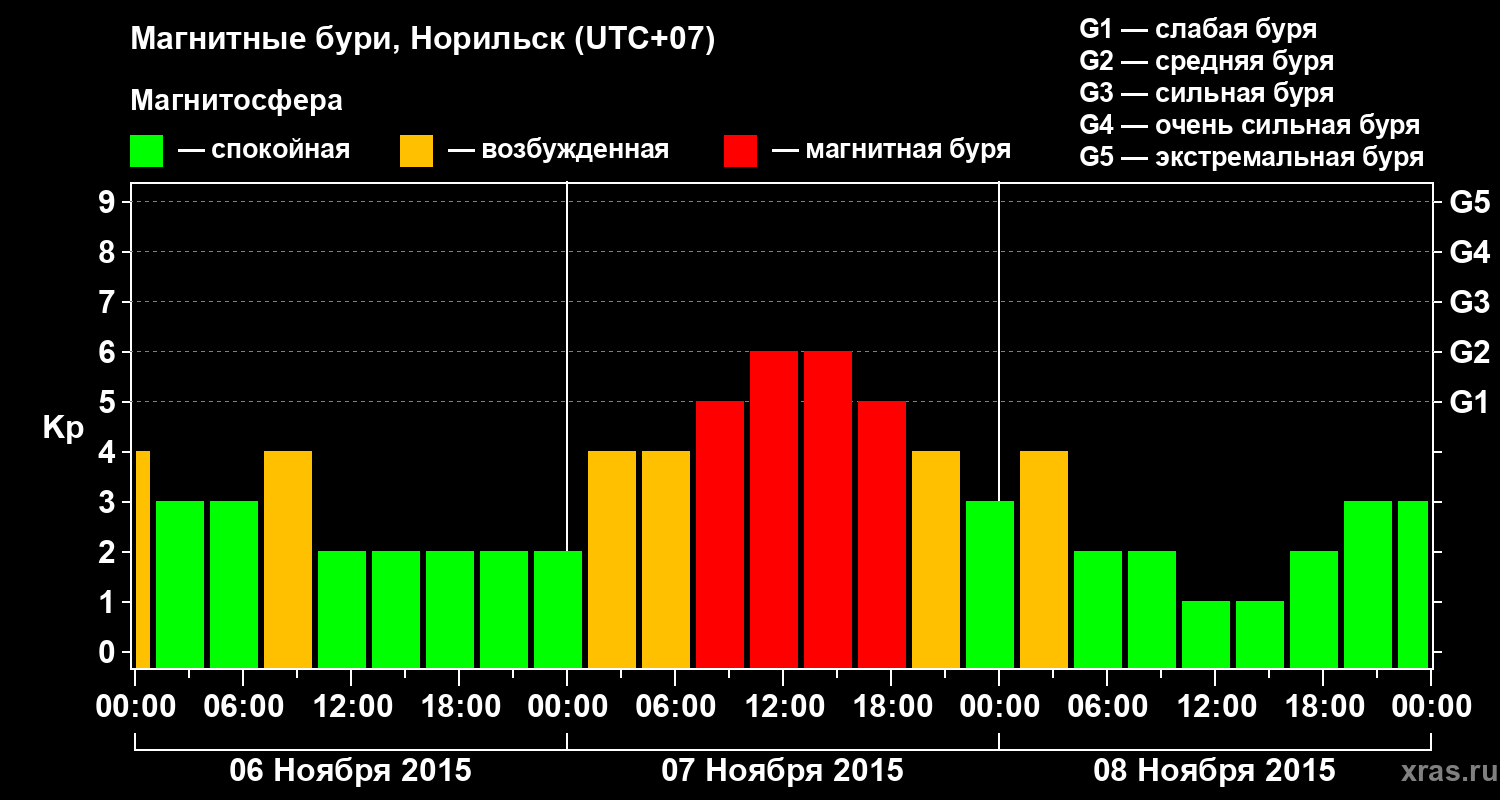Viewport: 1500px width, 800px height.
Task: Select the 'G4 — очень сильная буря' legend line
Action: tap(1250, 125)
